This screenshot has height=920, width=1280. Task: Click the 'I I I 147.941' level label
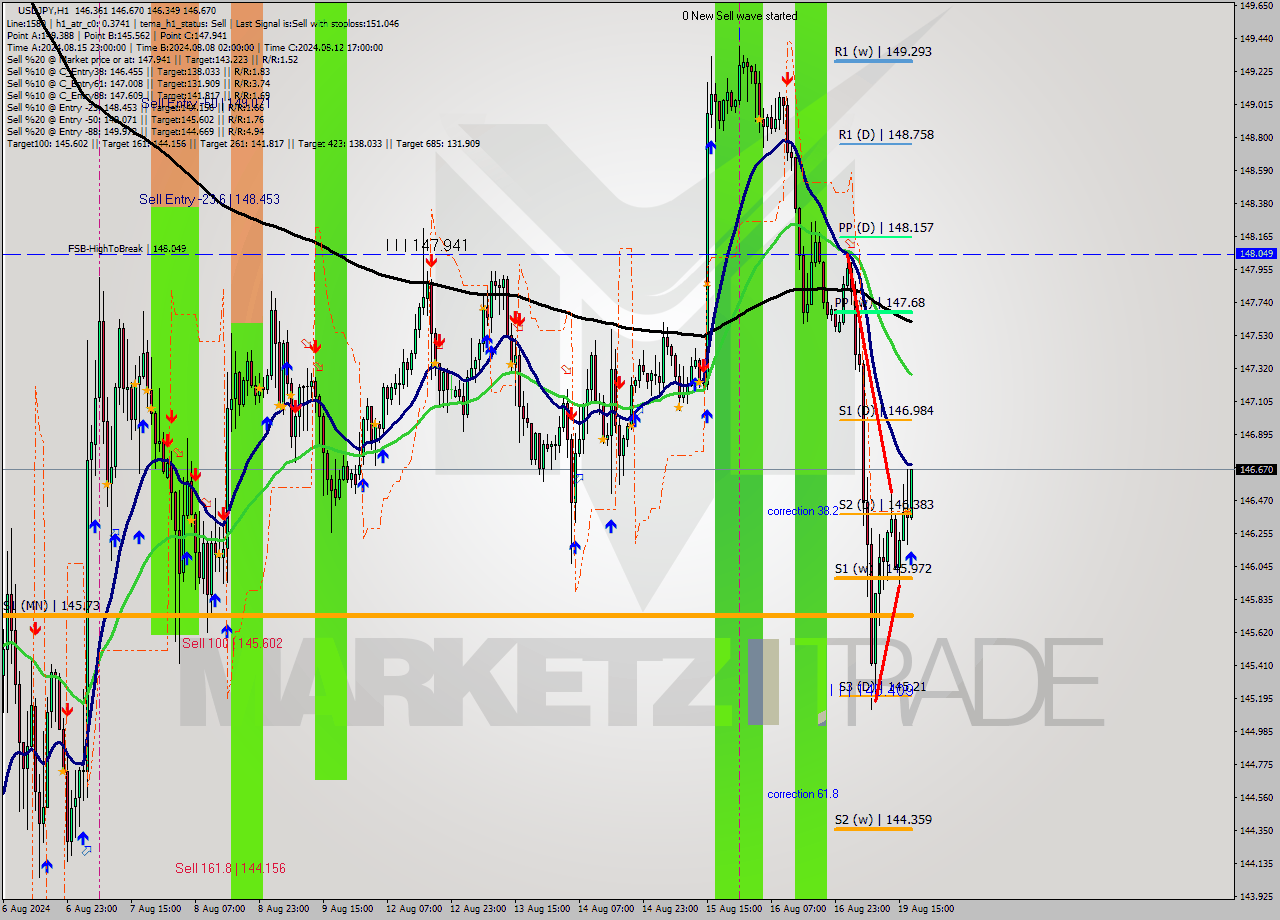427,244
